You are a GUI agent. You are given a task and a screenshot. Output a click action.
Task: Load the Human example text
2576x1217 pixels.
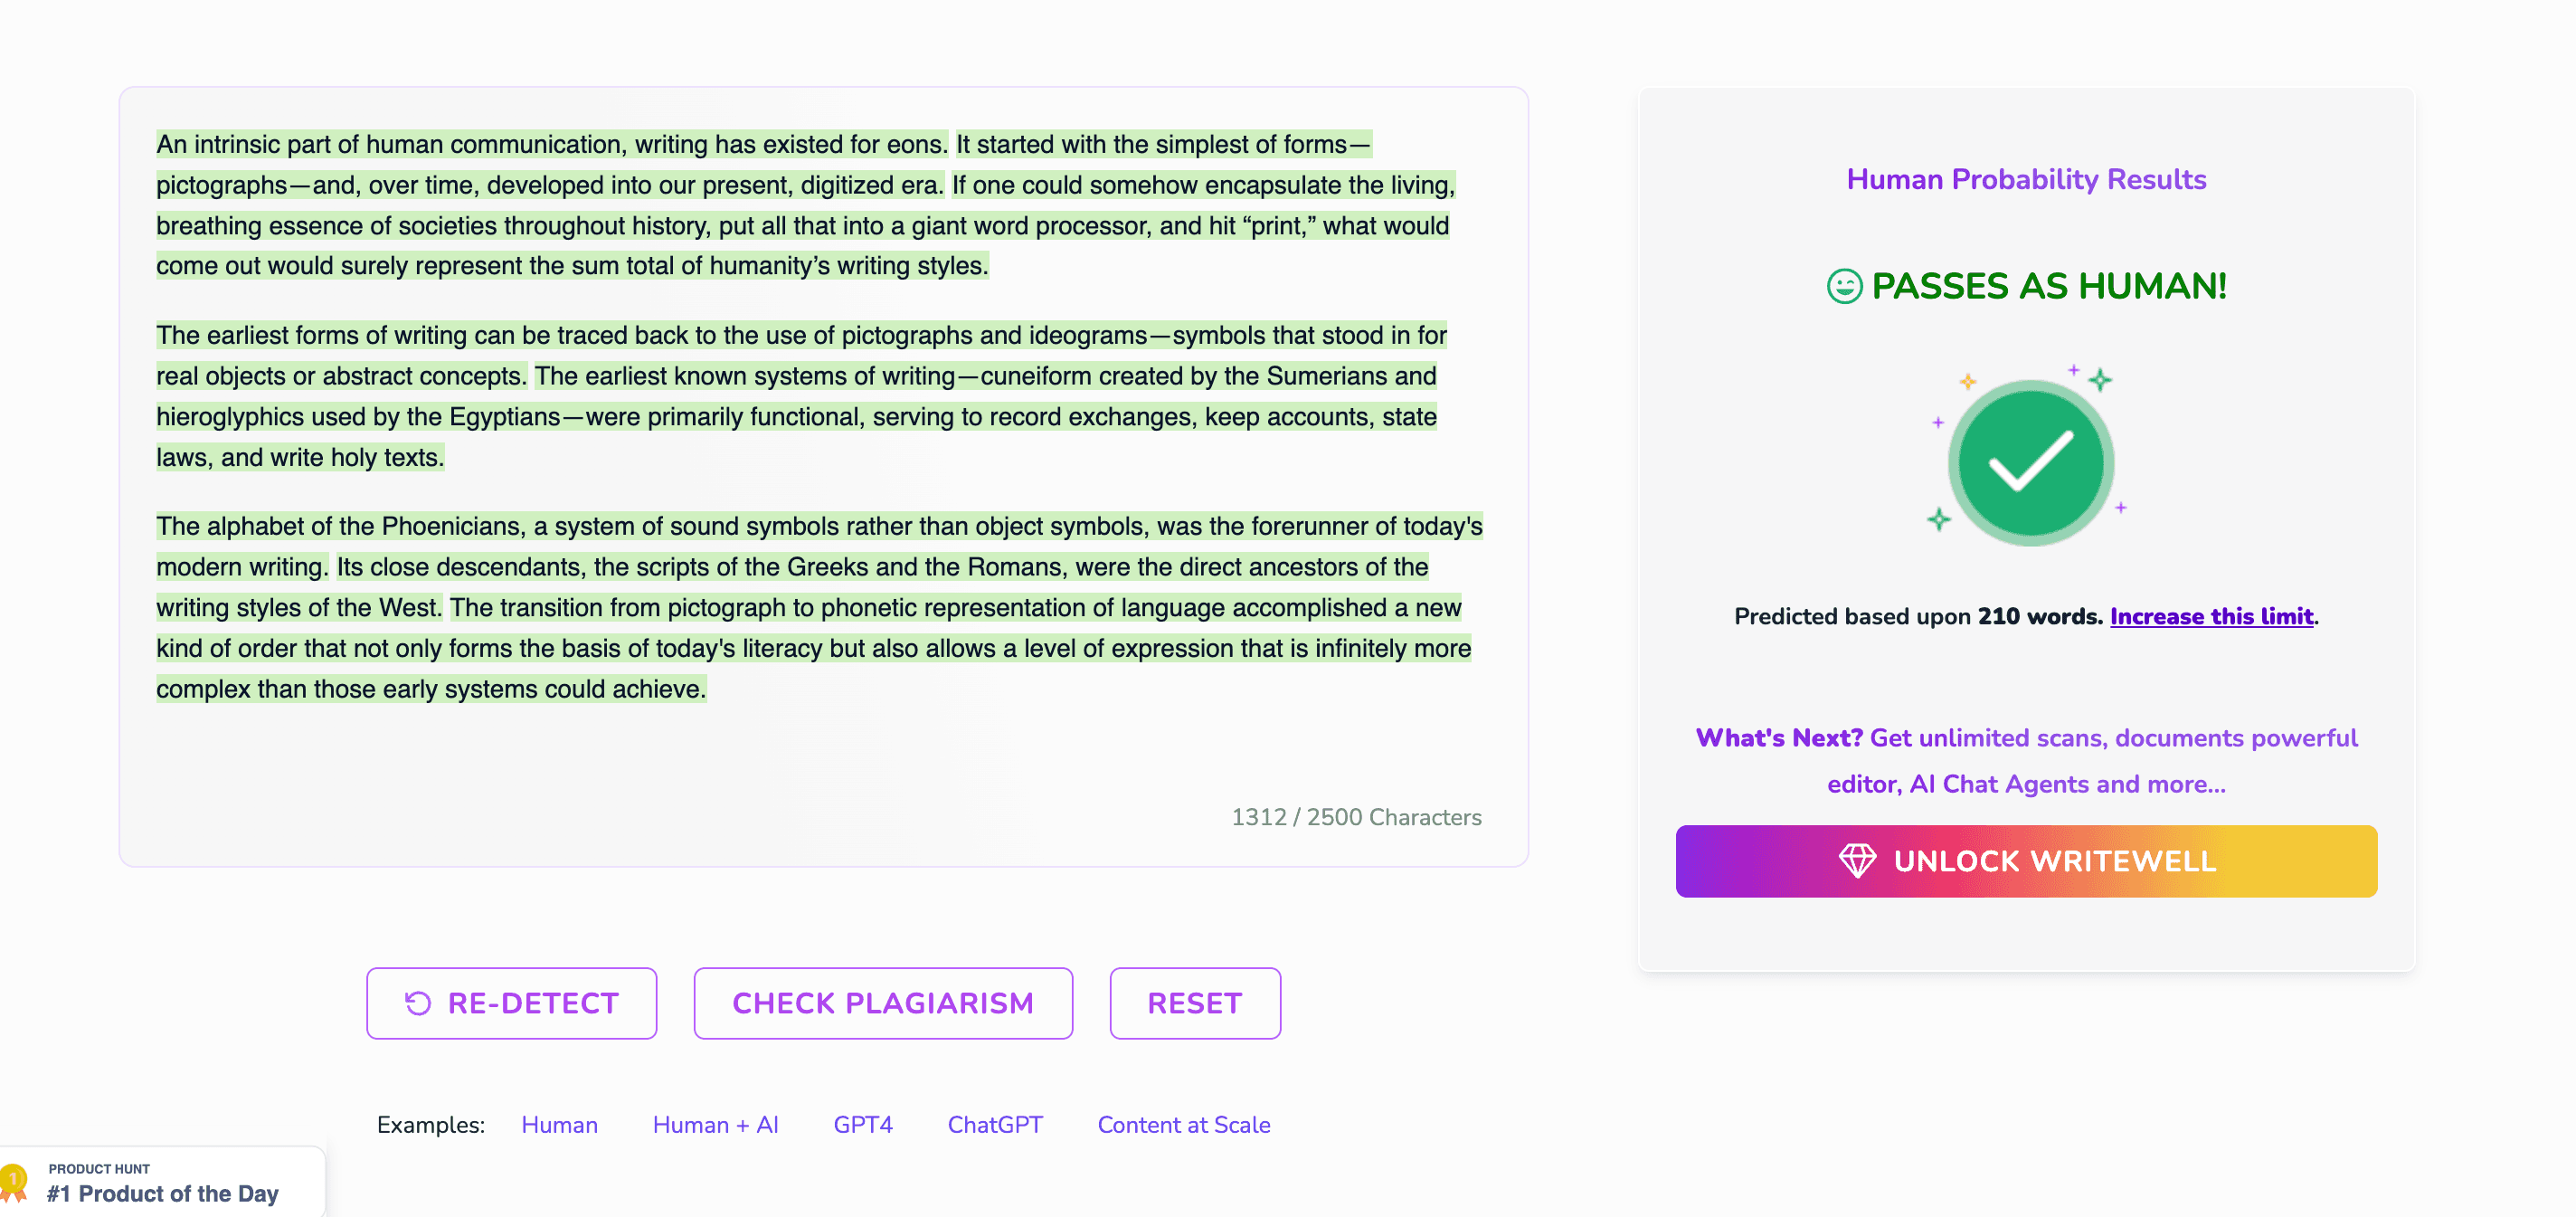(559, 1125)
